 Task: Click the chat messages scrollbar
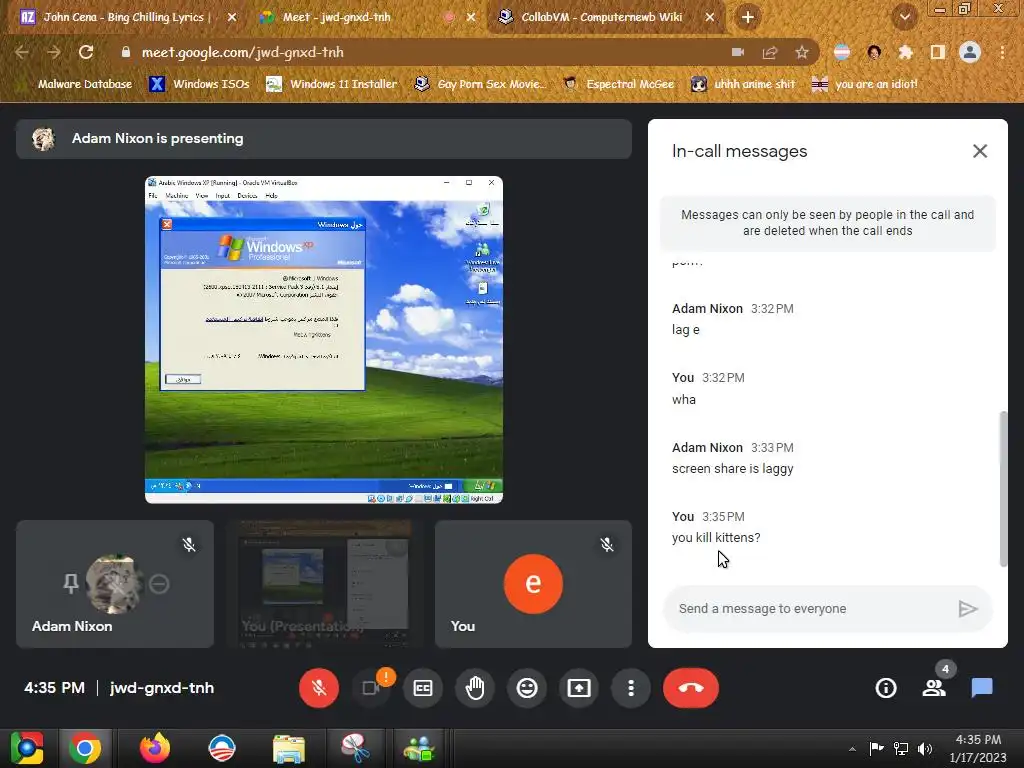click(1003, 488)
